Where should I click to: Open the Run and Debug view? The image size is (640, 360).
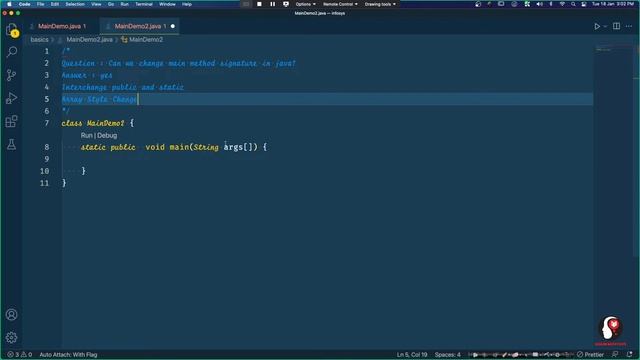pos(11,98)
